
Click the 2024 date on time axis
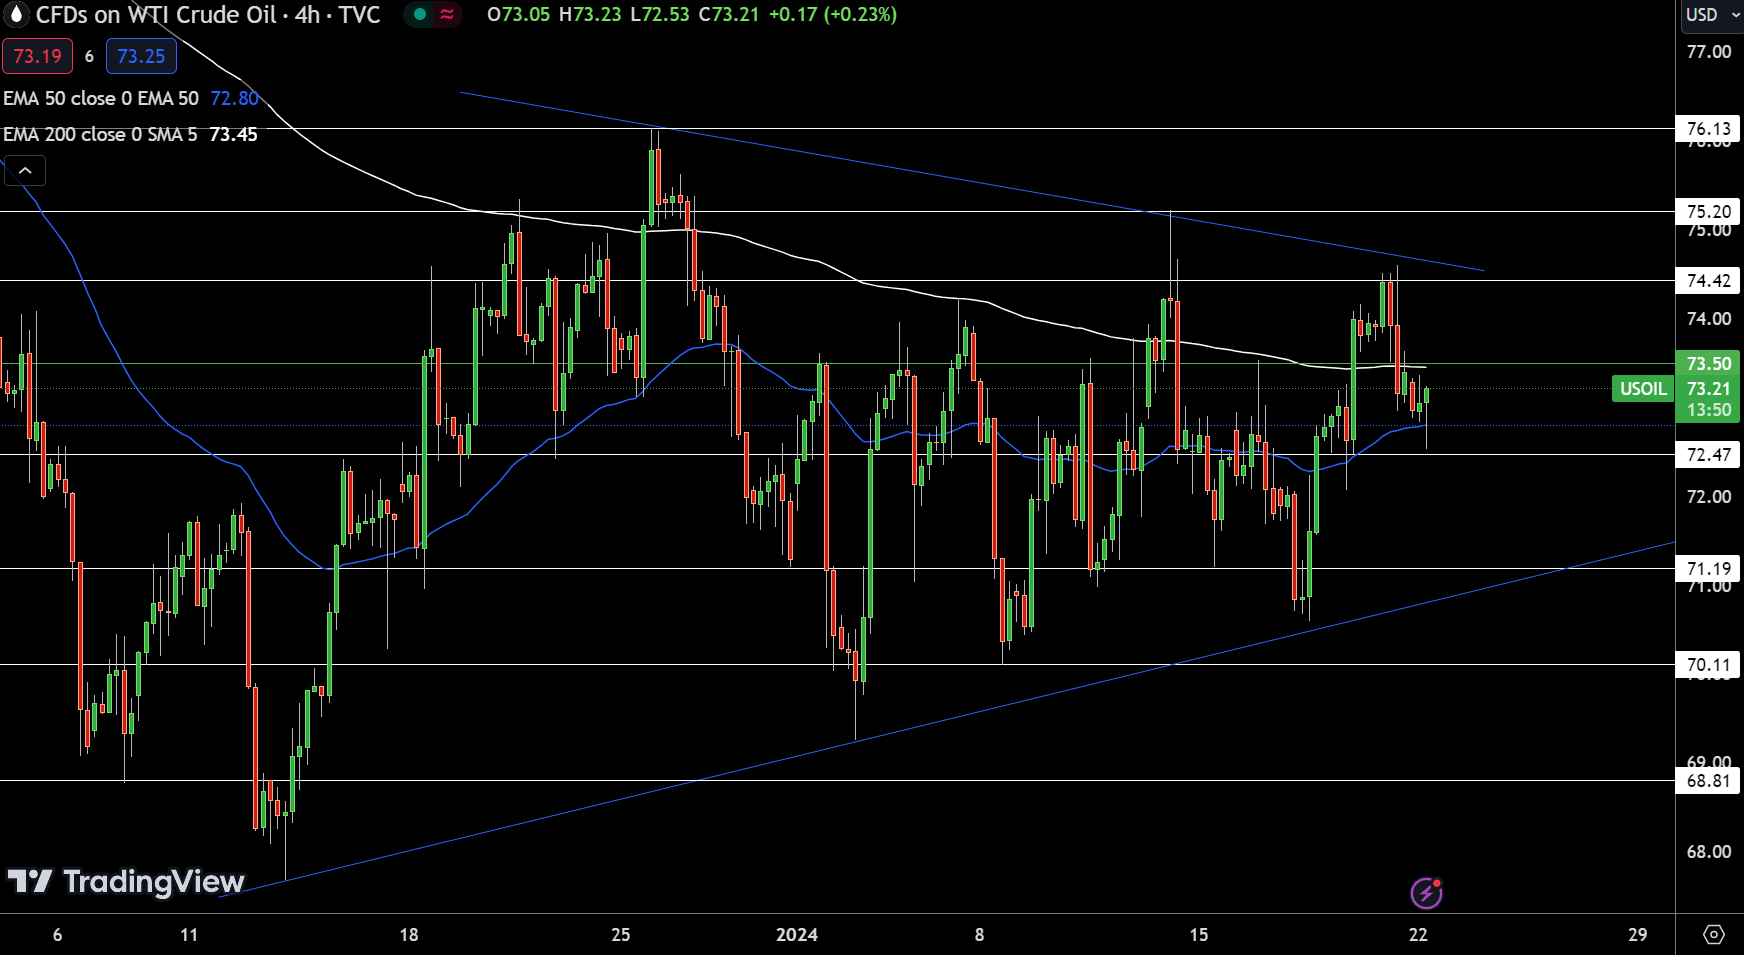[x=797, y=935]
